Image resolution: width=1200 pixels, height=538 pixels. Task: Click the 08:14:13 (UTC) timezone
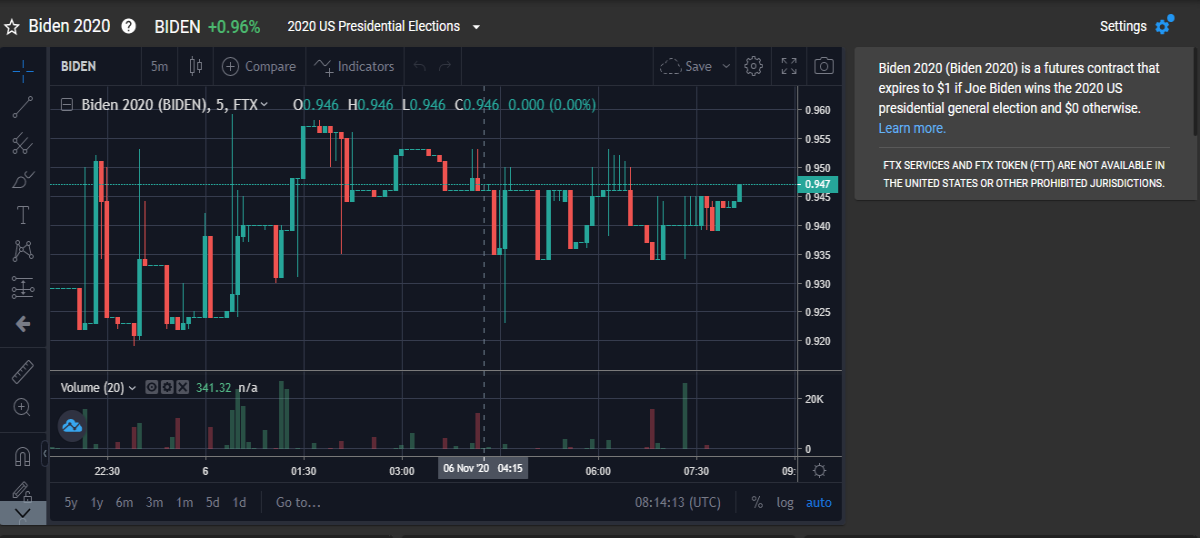click(x=677, y=502)
